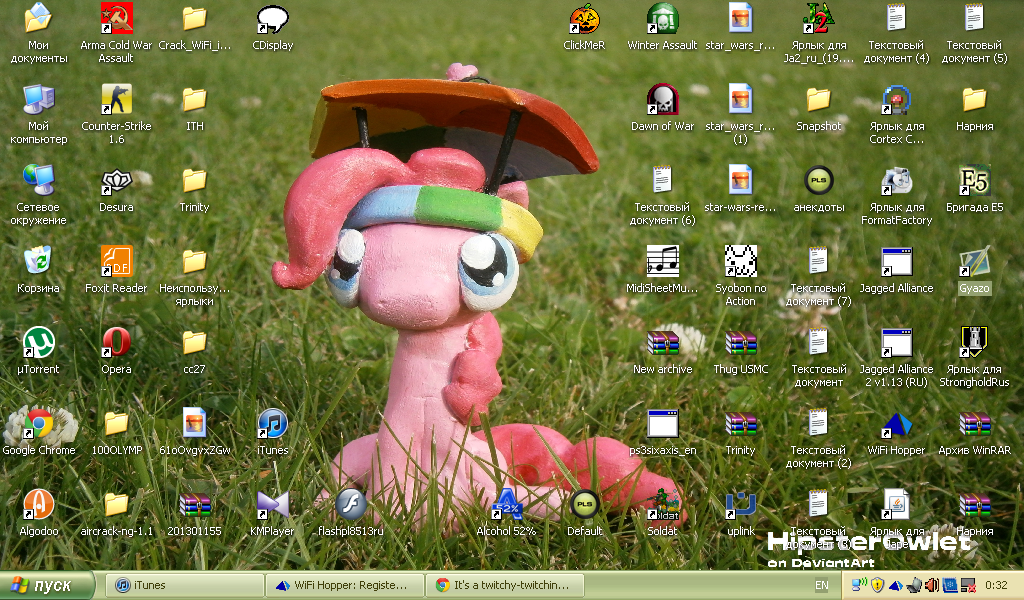Click the ps3sixaxis_en icon
Screen dimensions: 1024x600
pyautogui.click(x=662, y=423)
